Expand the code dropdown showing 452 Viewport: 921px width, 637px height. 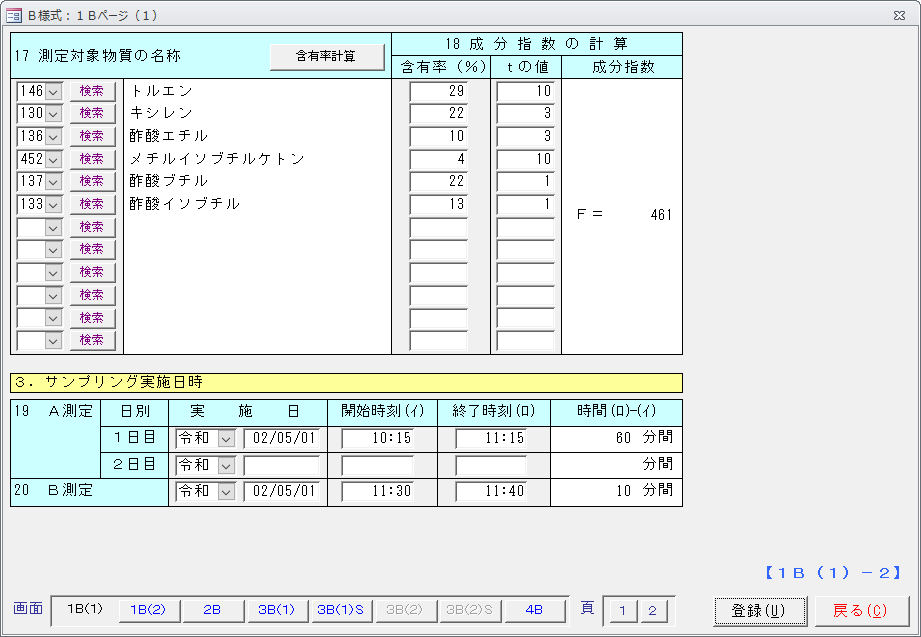tap(54, 159)
